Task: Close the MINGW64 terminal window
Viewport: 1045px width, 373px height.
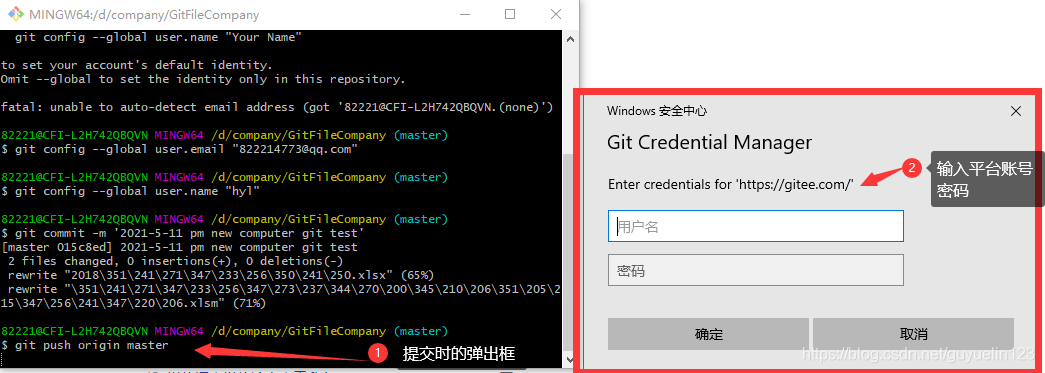Action: (555, 14)
